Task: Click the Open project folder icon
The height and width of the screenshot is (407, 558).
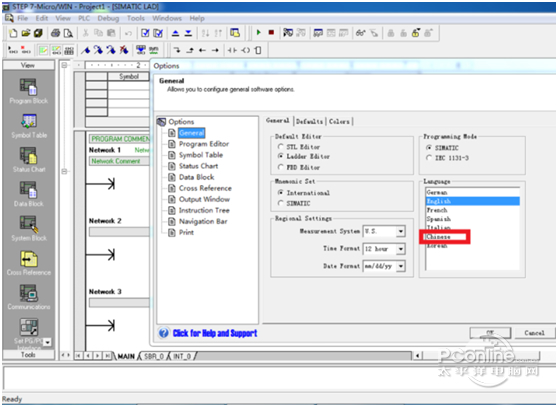Action: click(26, 33)
